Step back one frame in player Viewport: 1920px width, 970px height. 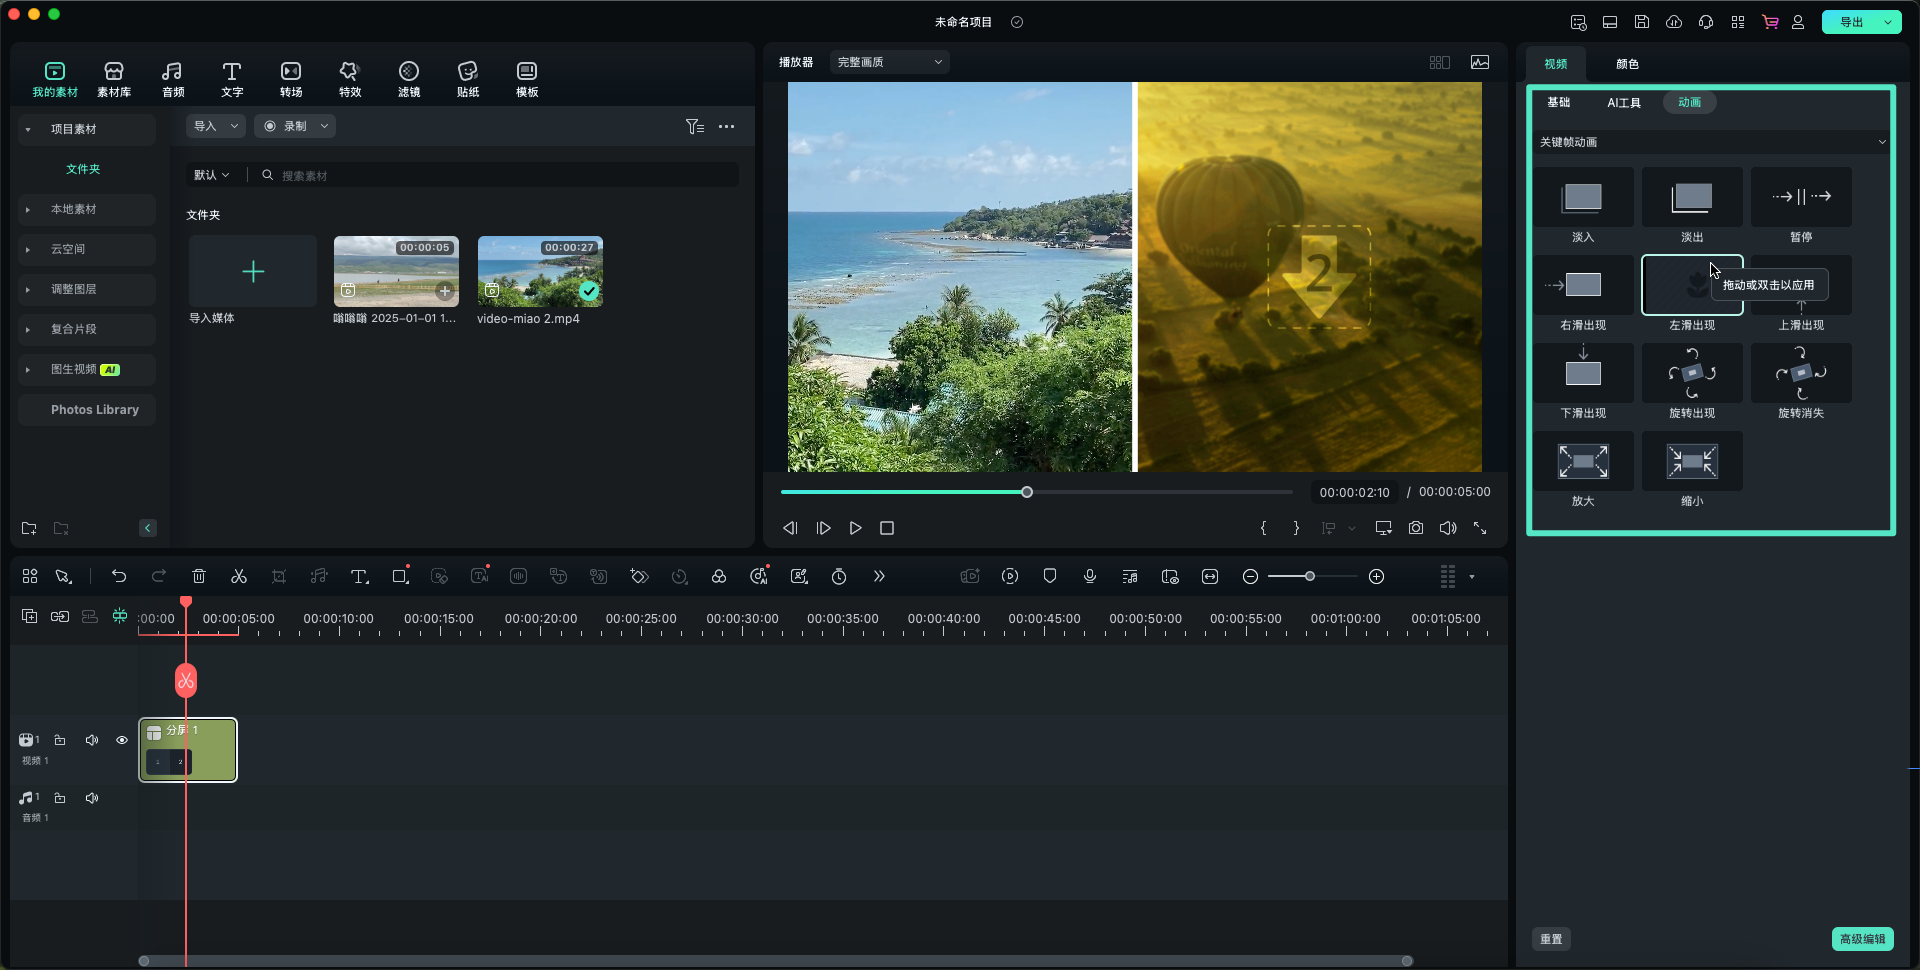(790, 528)
